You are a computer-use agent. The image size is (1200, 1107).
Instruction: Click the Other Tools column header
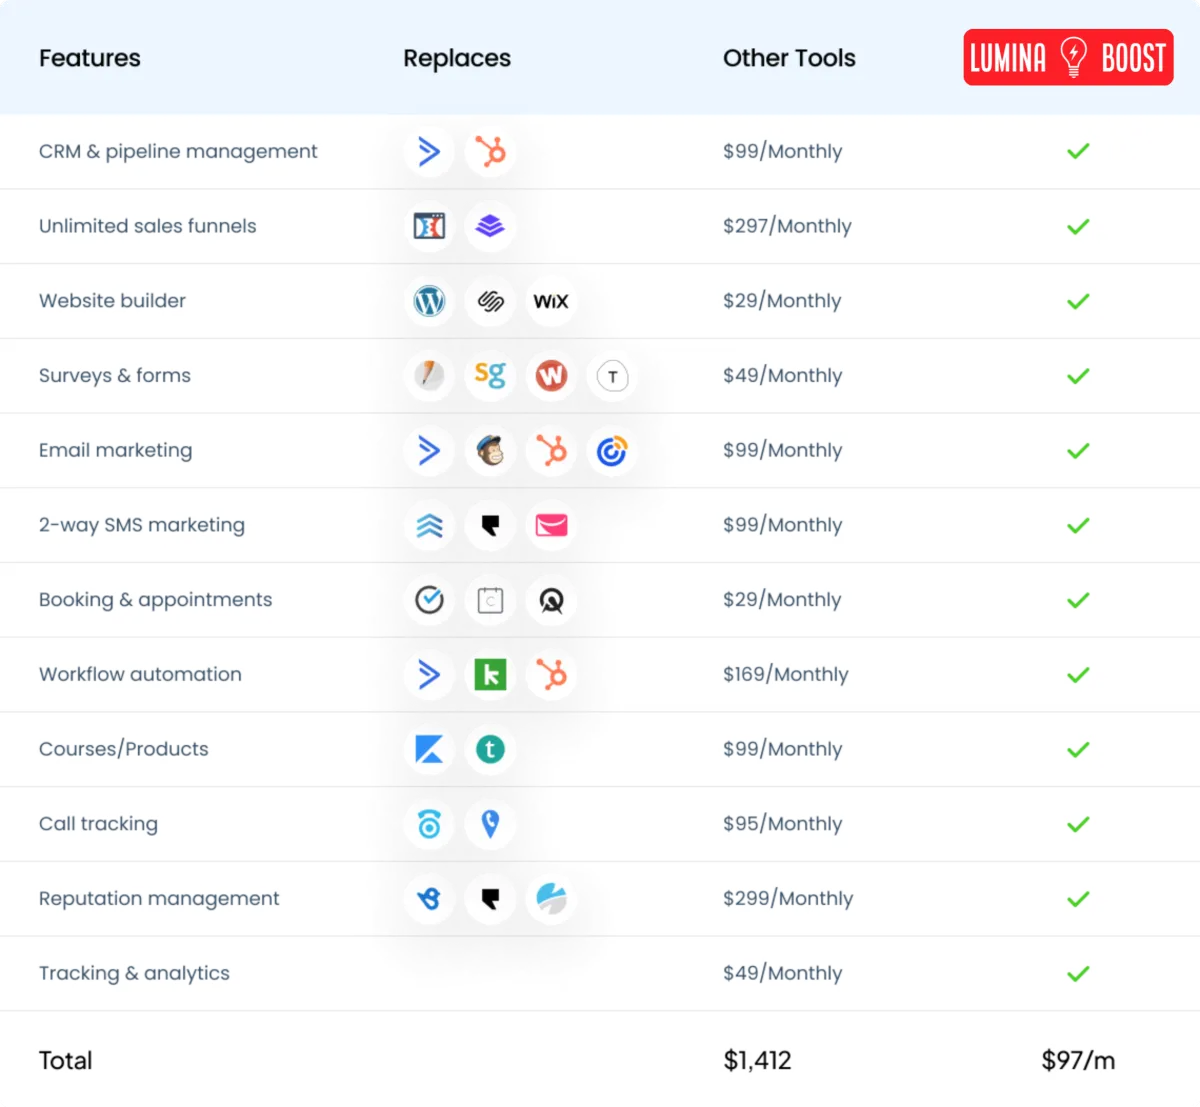tap(789, 58)
